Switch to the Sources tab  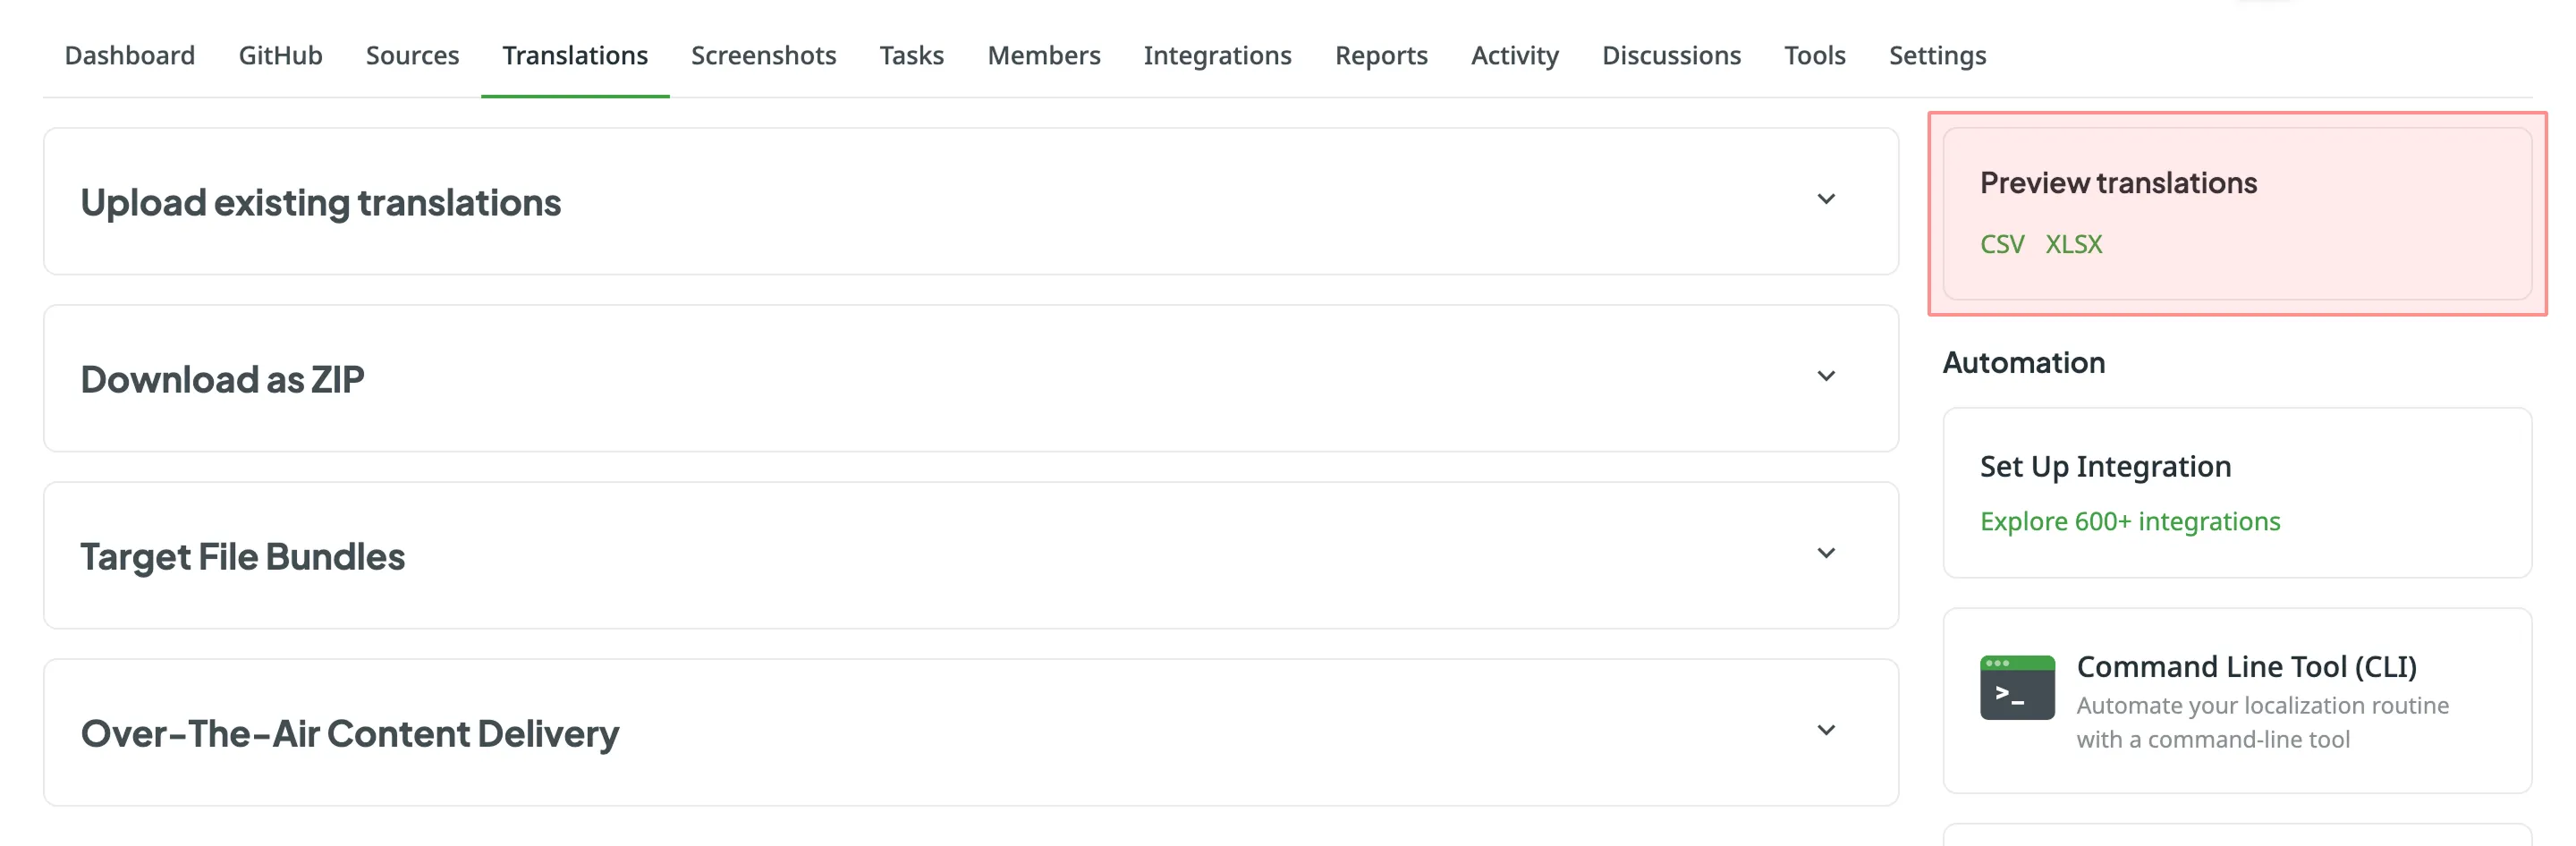pyautogui.click(x=412, y=55)
